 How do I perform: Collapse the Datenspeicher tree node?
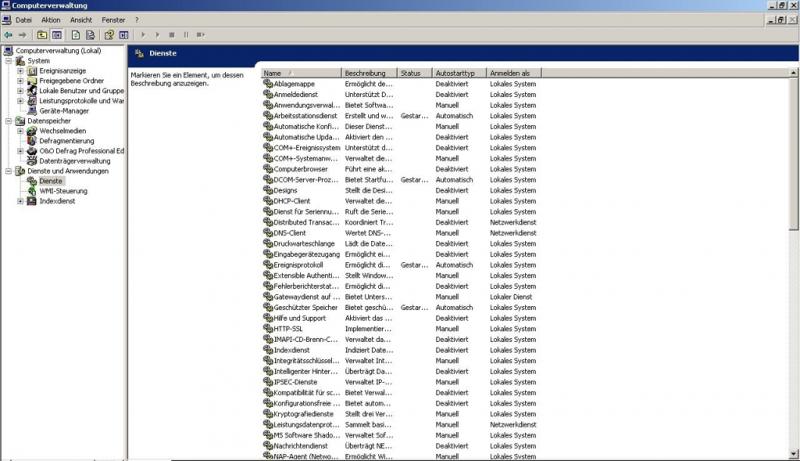tap(8, 121)
